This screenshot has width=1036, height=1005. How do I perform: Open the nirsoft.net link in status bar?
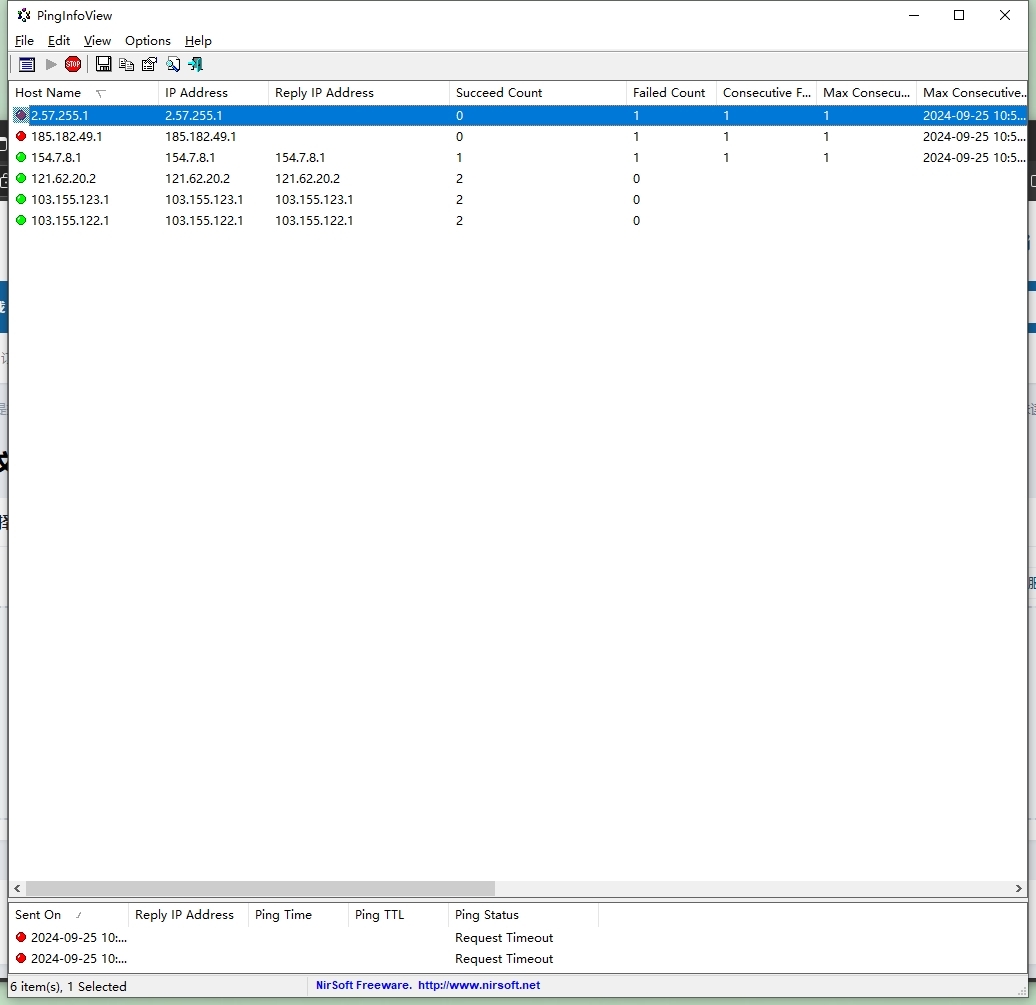click(x=478, y=986)
